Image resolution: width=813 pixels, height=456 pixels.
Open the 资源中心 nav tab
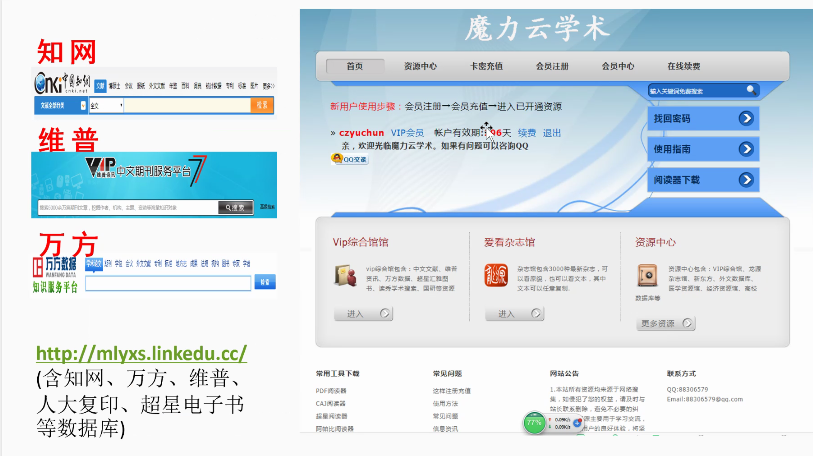click(420, 66)
